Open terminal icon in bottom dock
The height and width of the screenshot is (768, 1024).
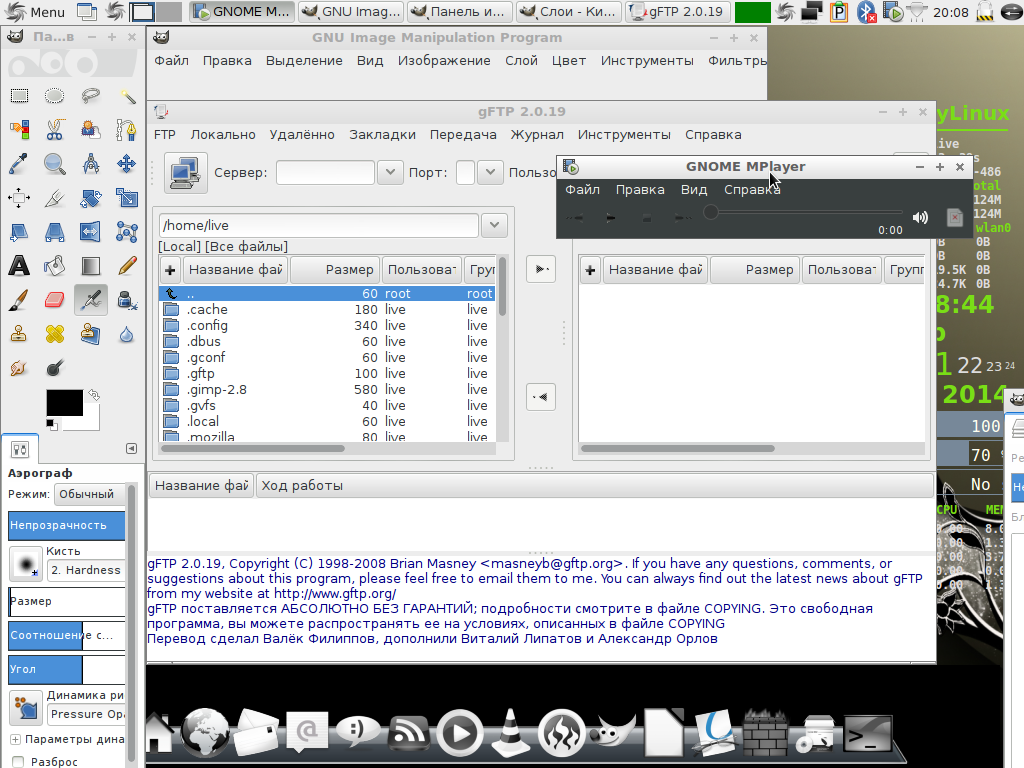coord(867,734)
